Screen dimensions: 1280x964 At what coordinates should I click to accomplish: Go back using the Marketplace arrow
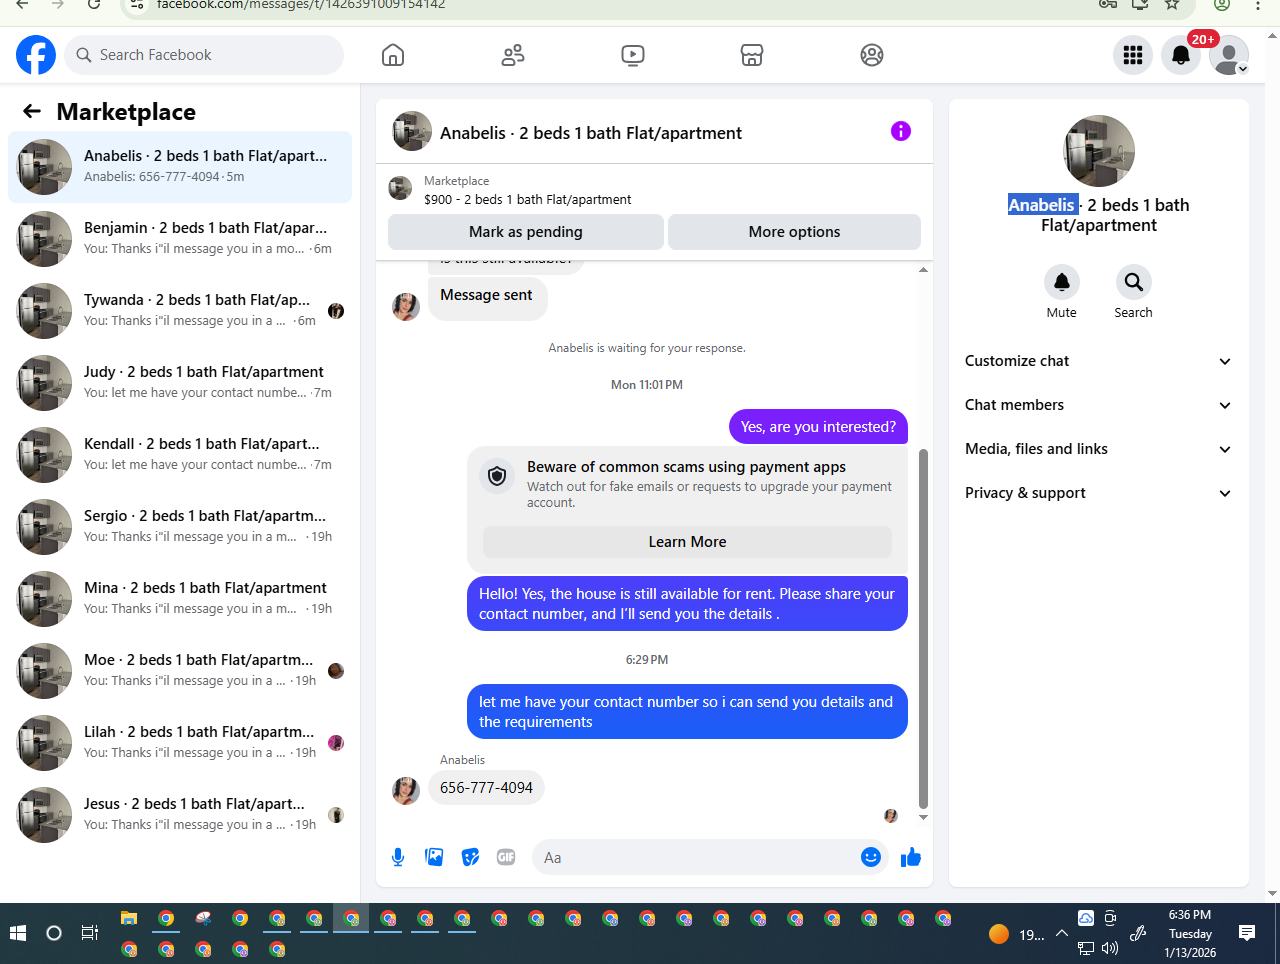(x=32, y=111)
